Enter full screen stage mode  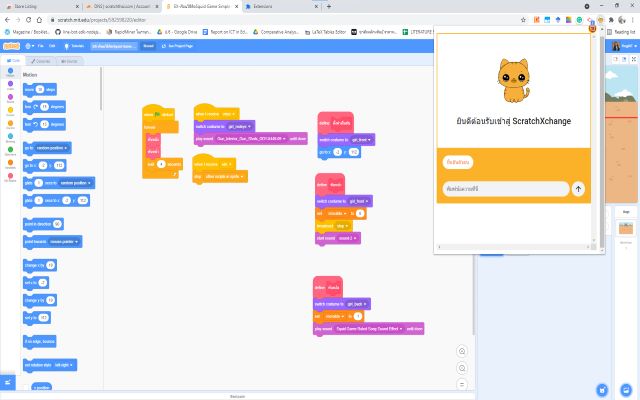pos(633,60)
